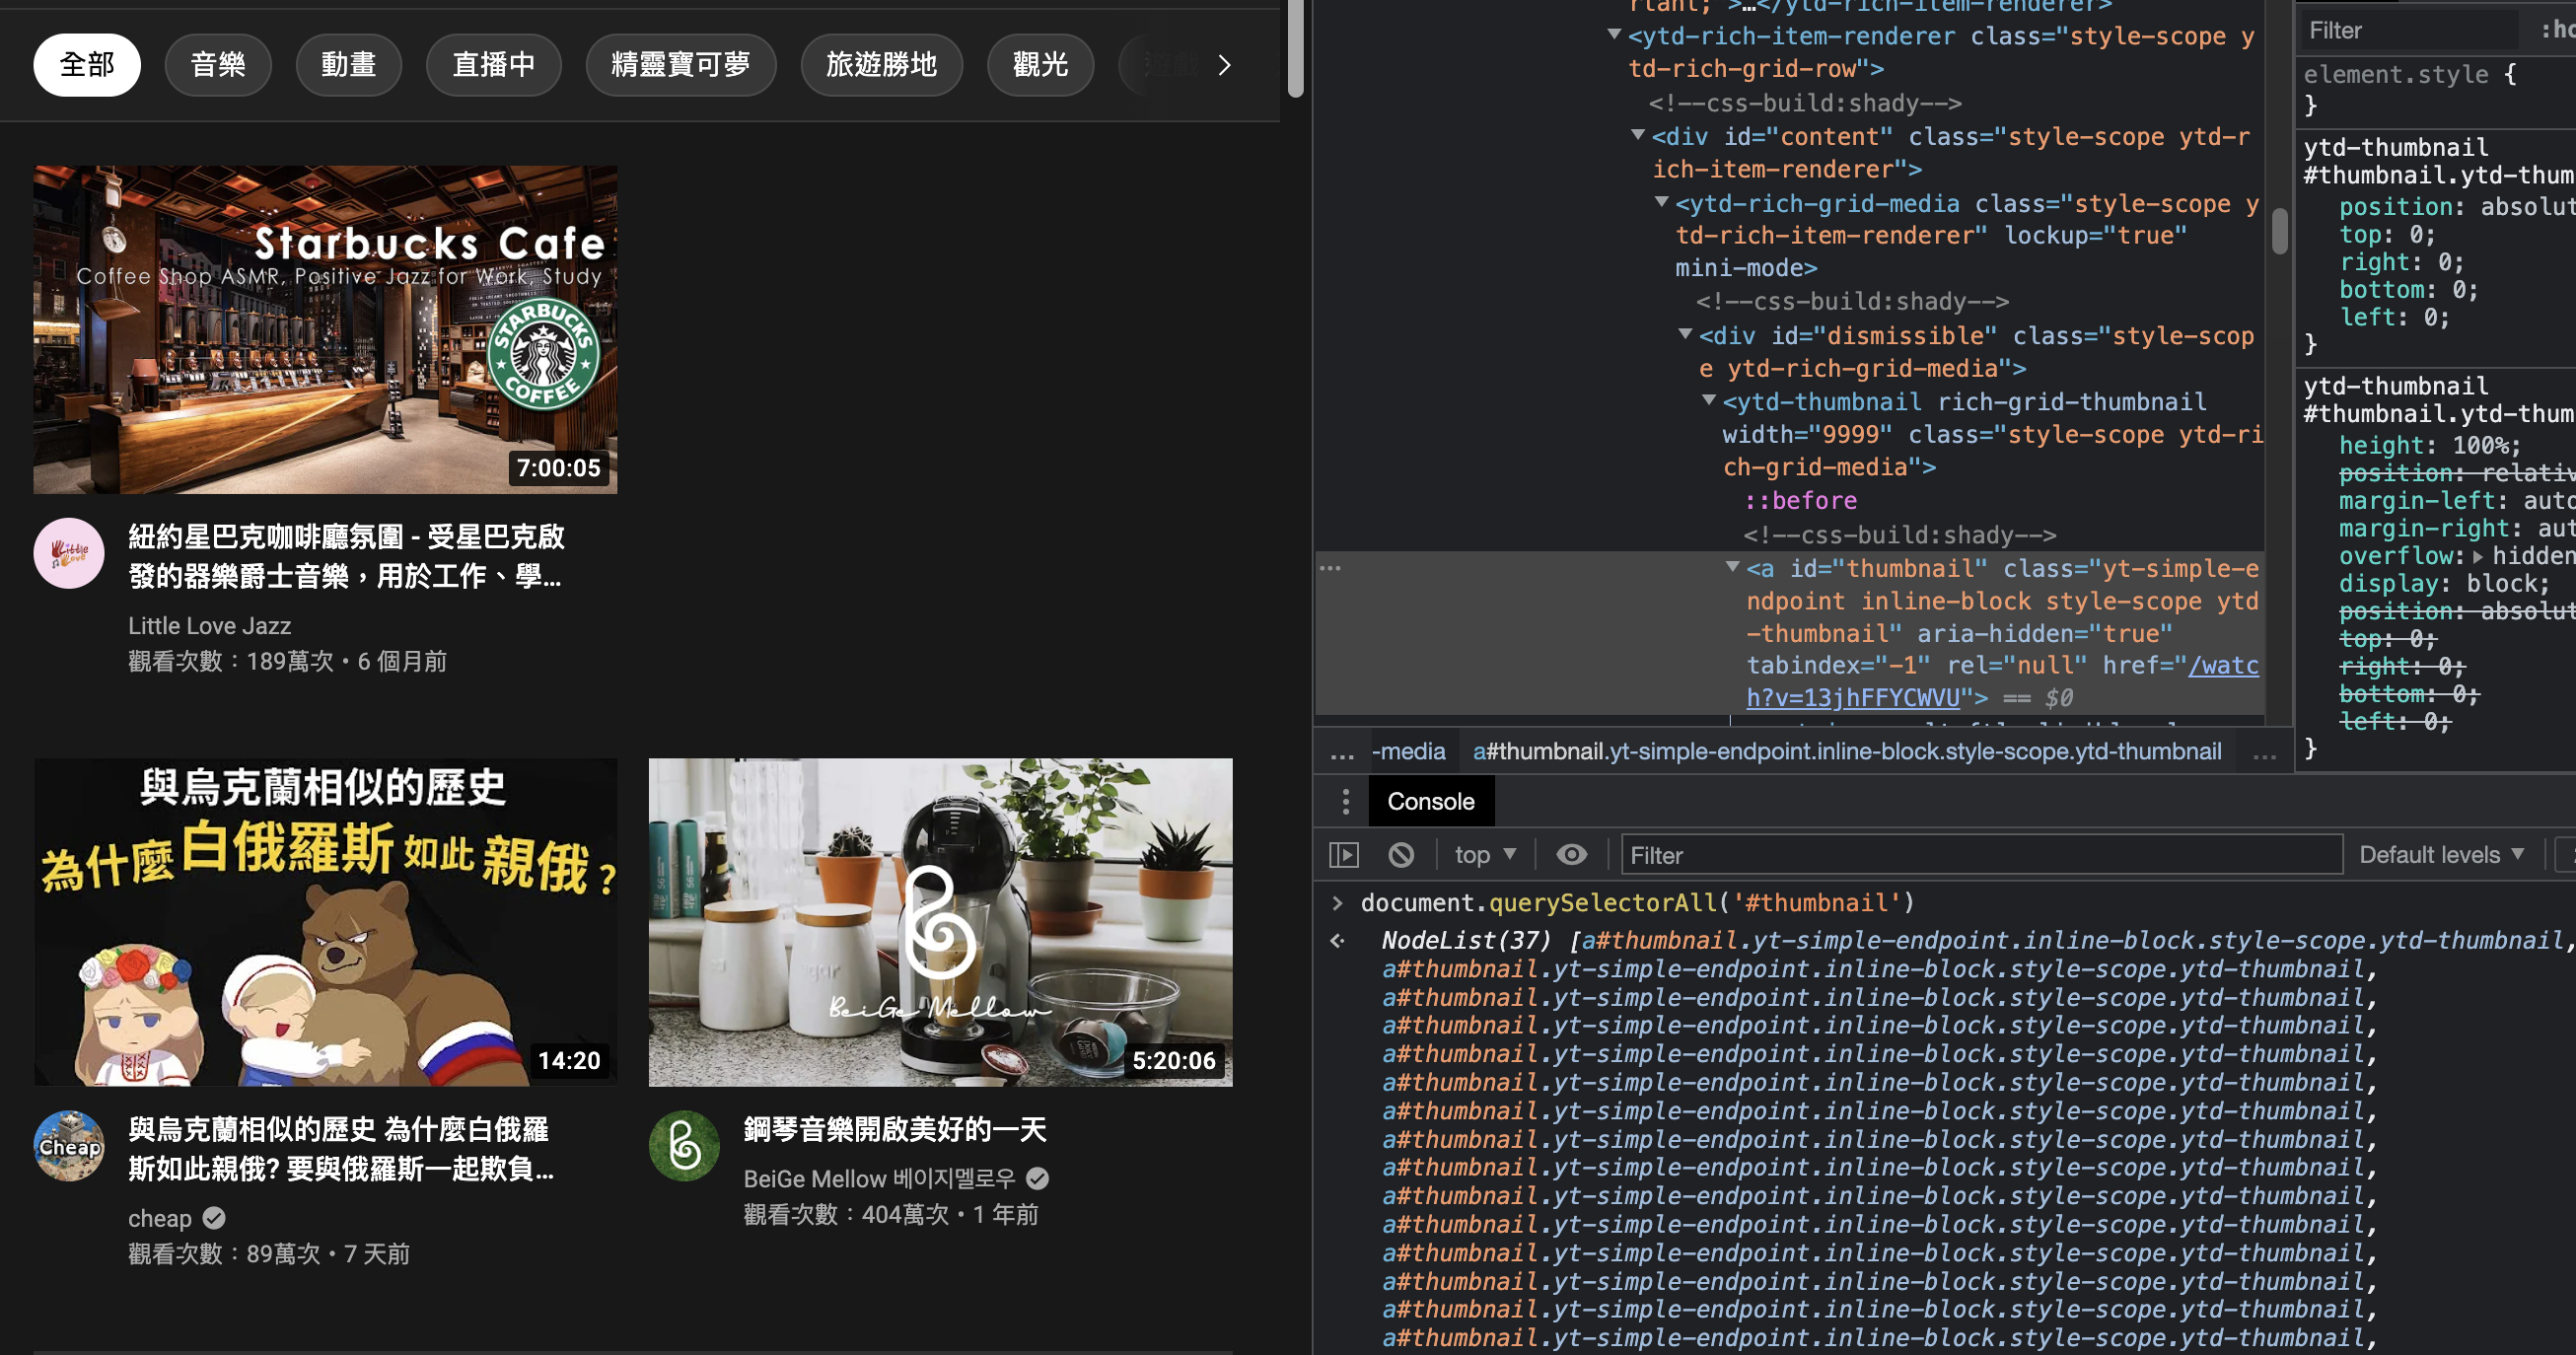Click the Little Love Jazz channel avatar
The image size is (2576, 1355).
(x=69, y=553)
